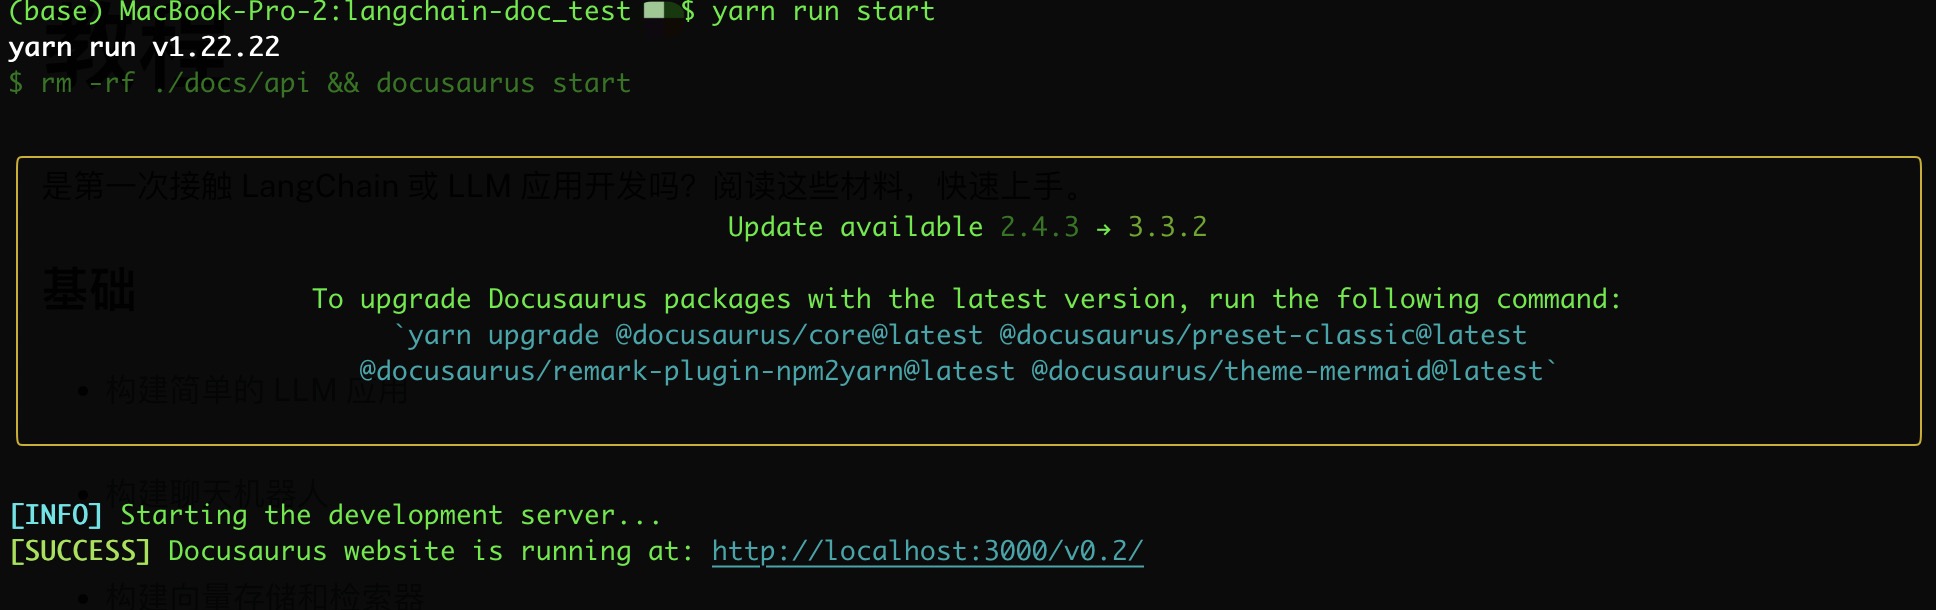
Task: Click the @docusaurus/preset-classic@latest package name
Action: pyautogui.click(x=1263, y=335)
